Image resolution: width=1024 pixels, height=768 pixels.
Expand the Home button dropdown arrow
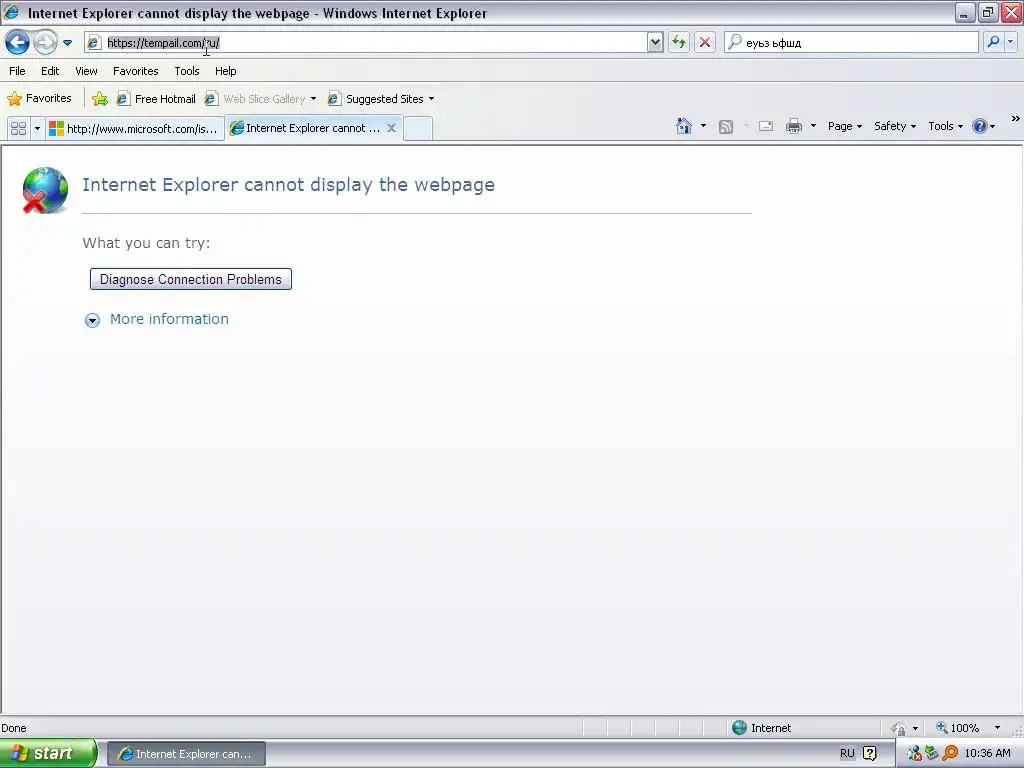703,126
